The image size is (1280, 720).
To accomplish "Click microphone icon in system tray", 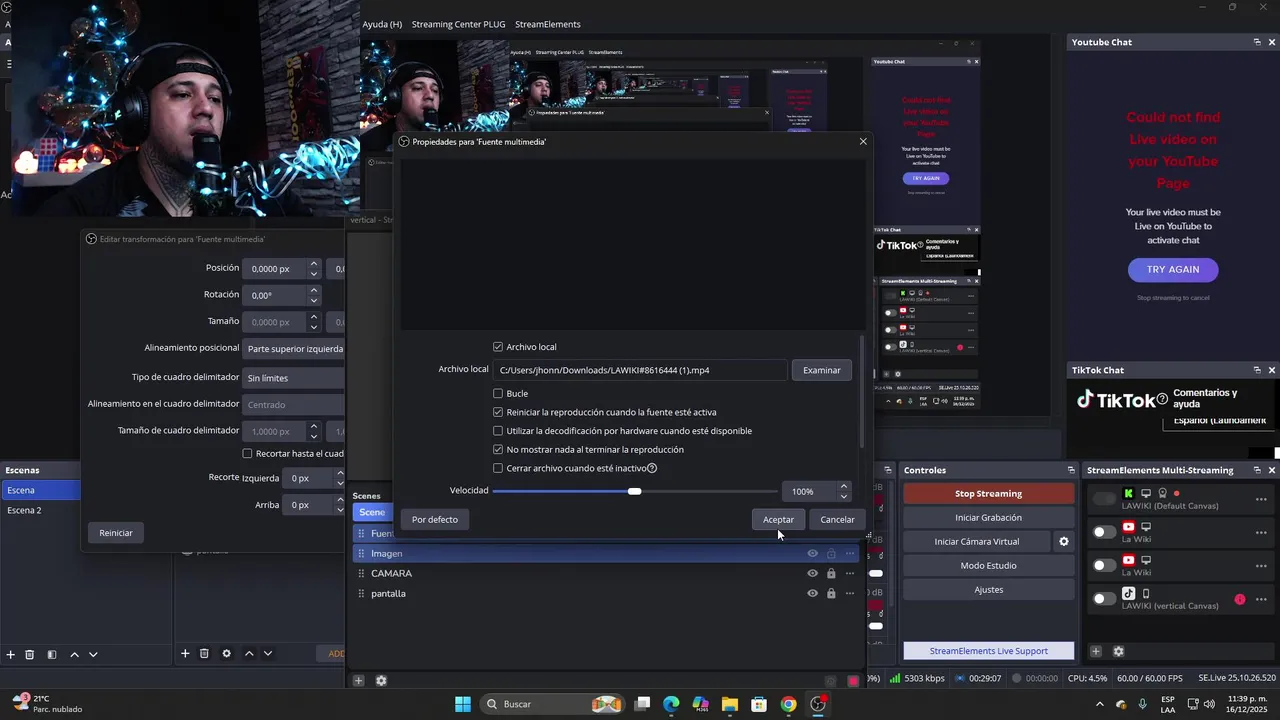I will click(x=1142, y=704).
